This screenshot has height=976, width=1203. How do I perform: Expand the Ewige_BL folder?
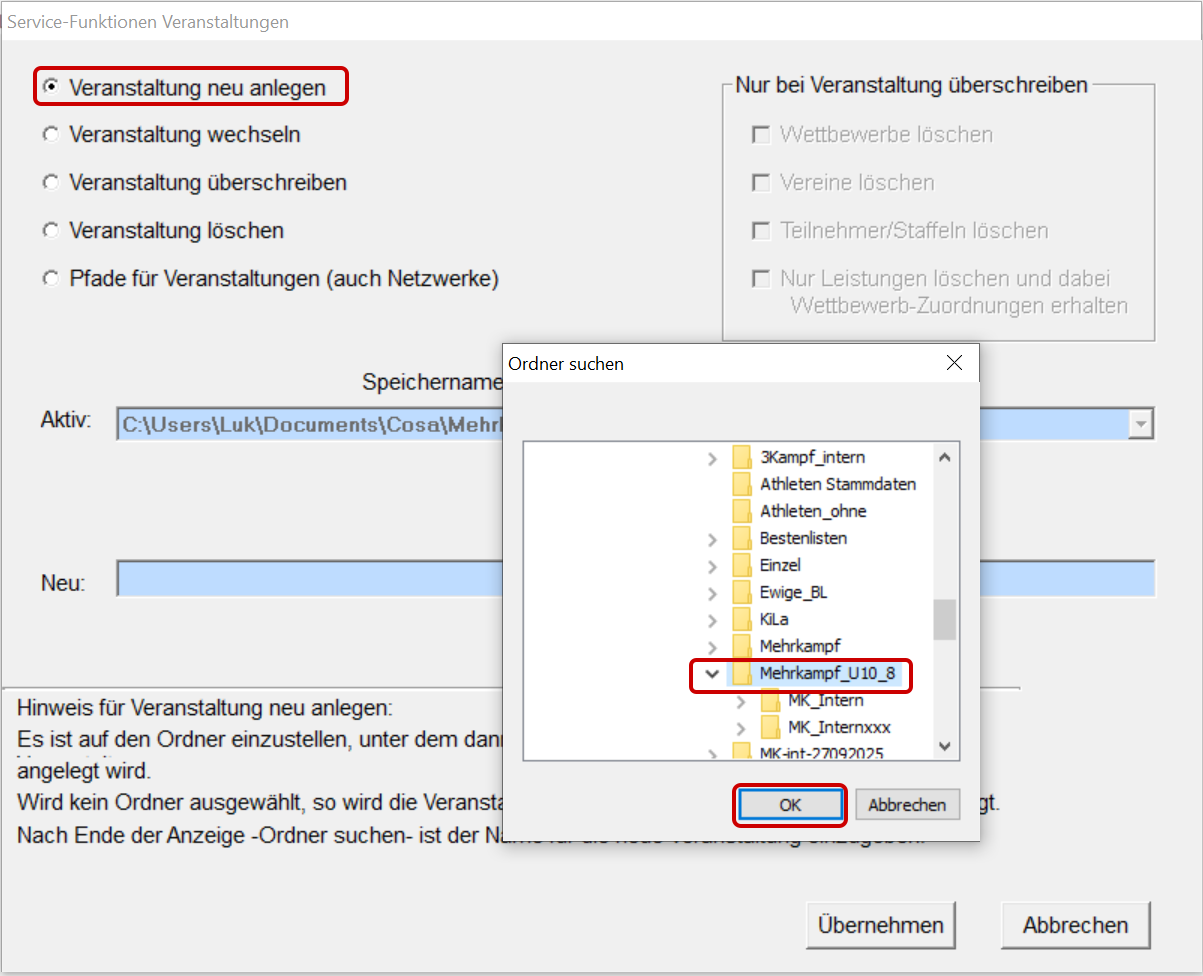[712, 592]
